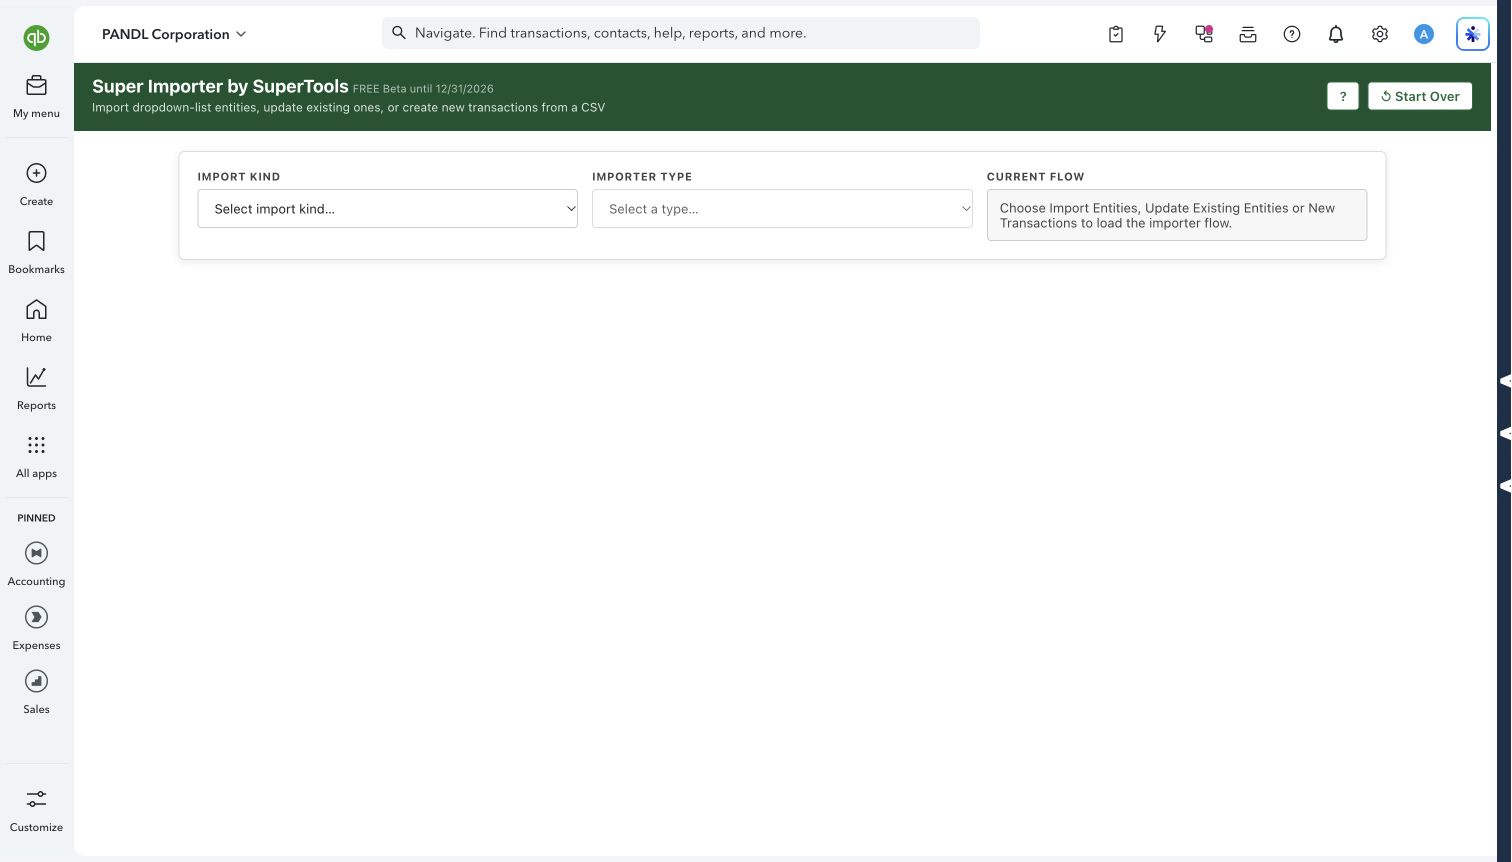
Task: Open the feed icon with pink badge
Action: pos(1204,34)
